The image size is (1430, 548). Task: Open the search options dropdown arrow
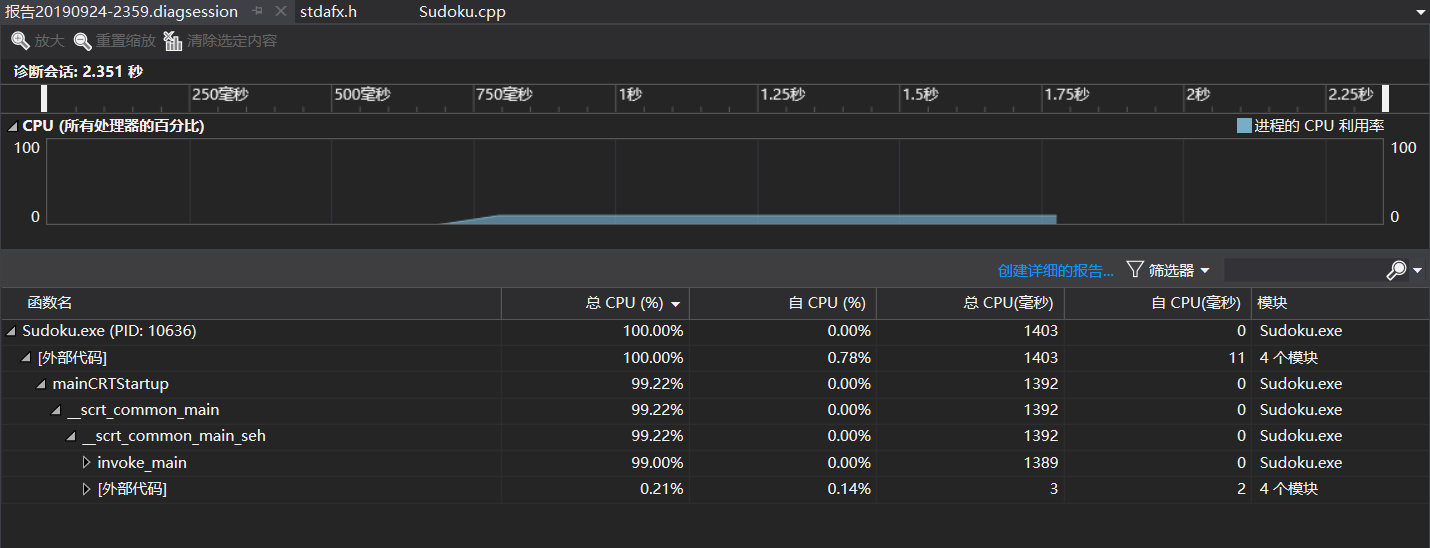(x=1417, y=271)
